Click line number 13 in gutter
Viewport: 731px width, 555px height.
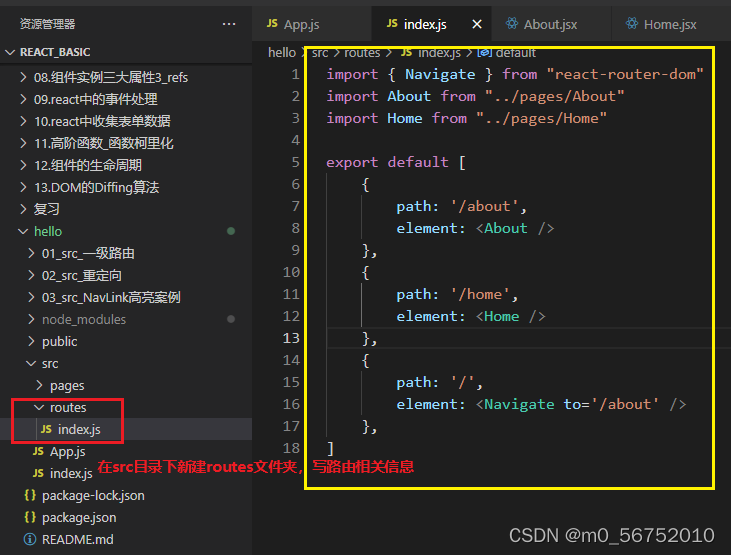pos(291,338)
